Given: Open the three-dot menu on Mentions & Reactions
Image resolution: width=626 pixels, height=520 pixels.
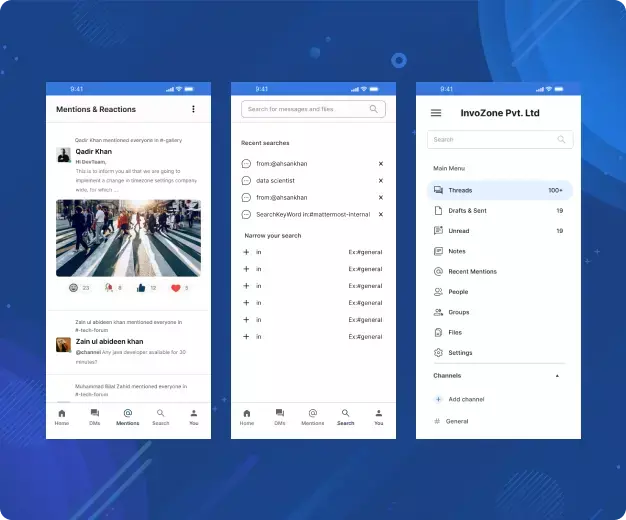Looking at the screenshot, I should pyautogui.click(x=194, y=109).
